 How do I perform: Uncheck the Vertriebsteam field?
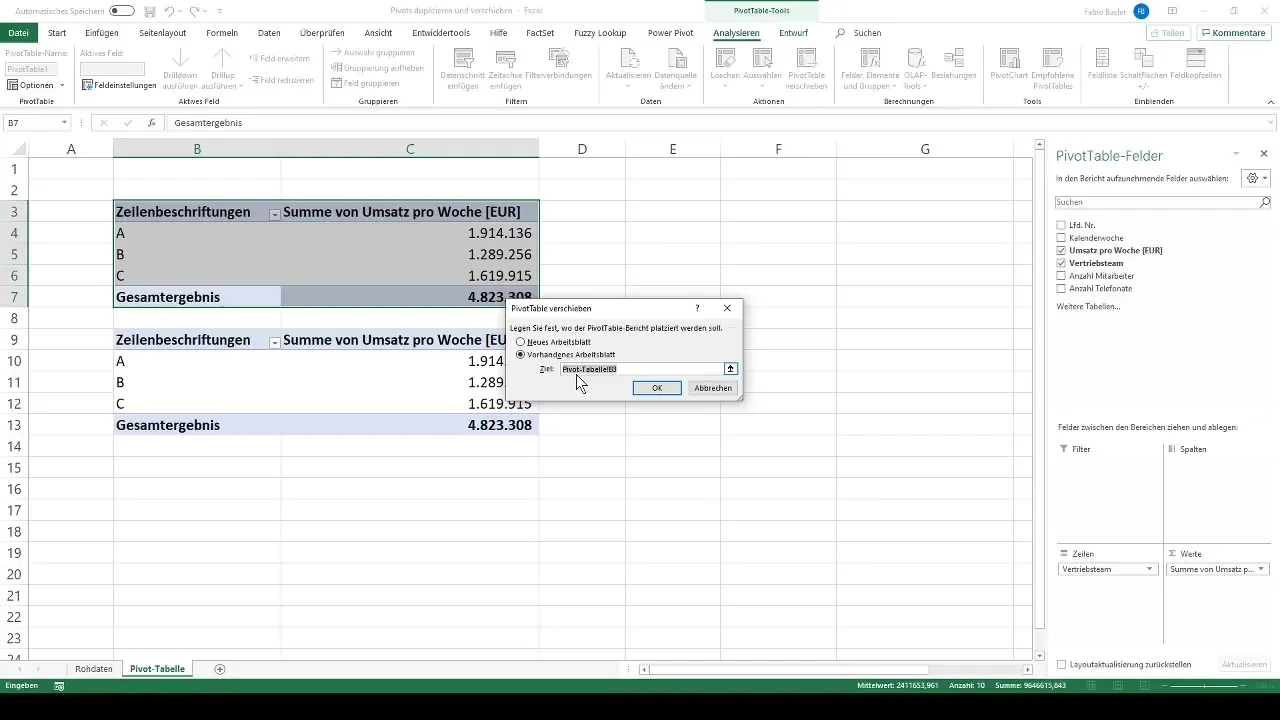pyautogui.click(x=1062, y=263)
